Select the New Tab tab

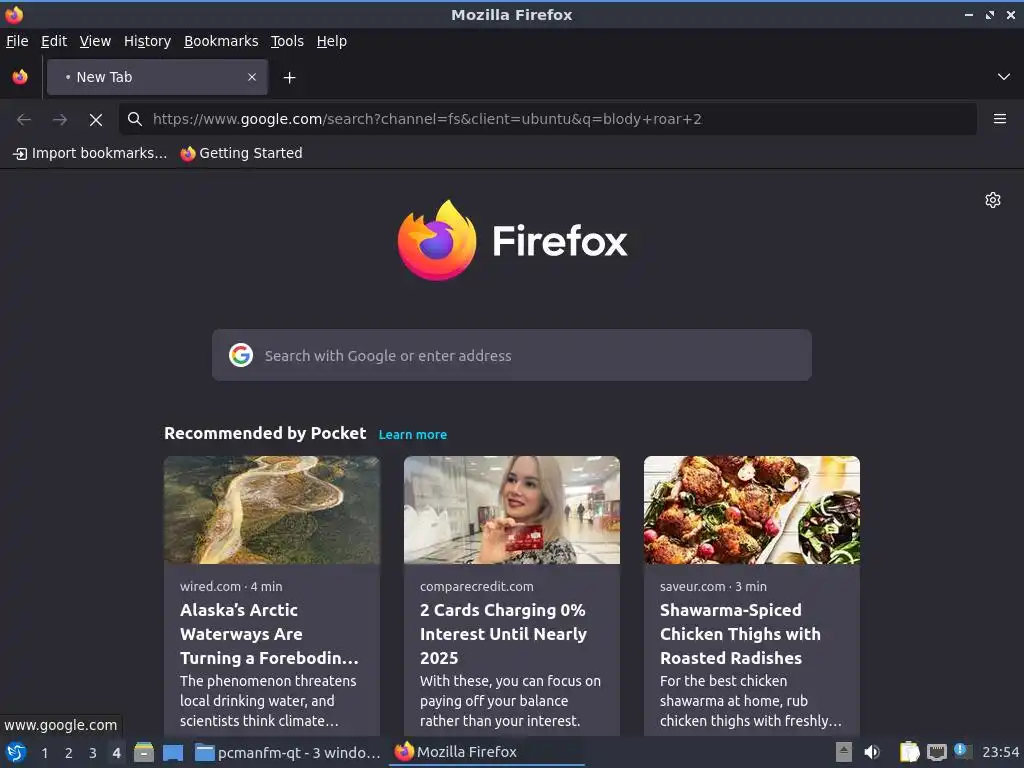tap(157, 77)
